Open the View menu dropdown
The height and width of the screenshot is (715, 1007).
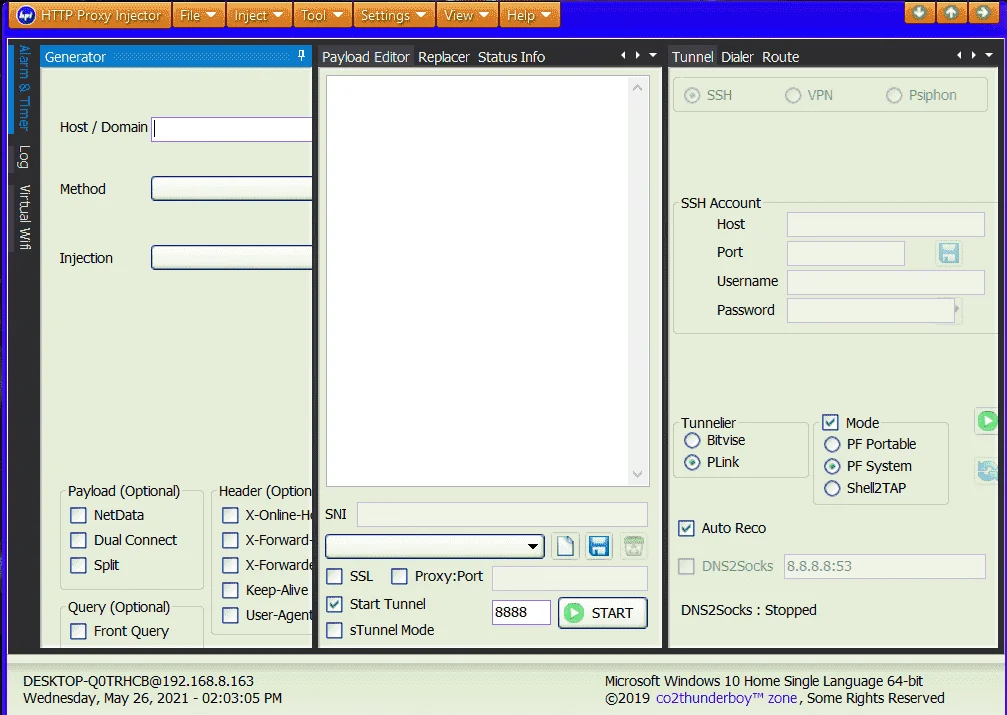click(x=467, y=15)
